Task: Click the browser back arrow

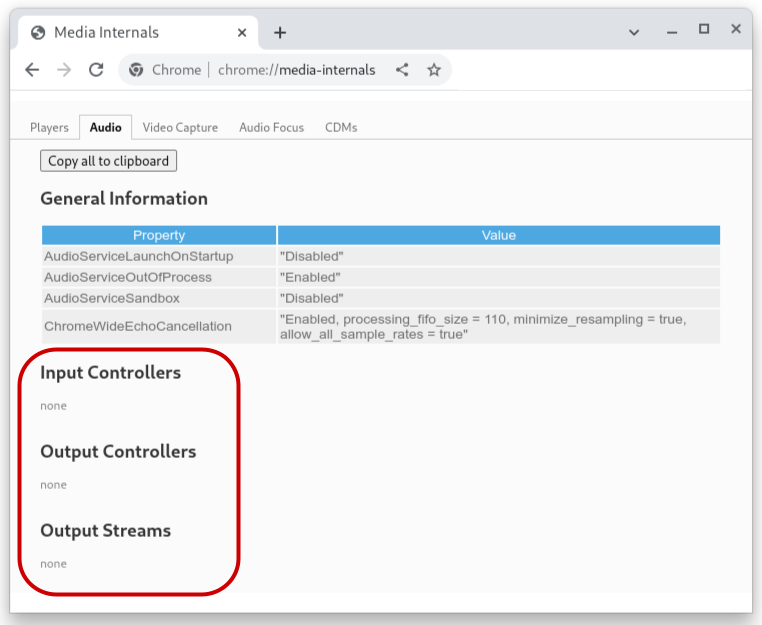Action: [32, 70]
